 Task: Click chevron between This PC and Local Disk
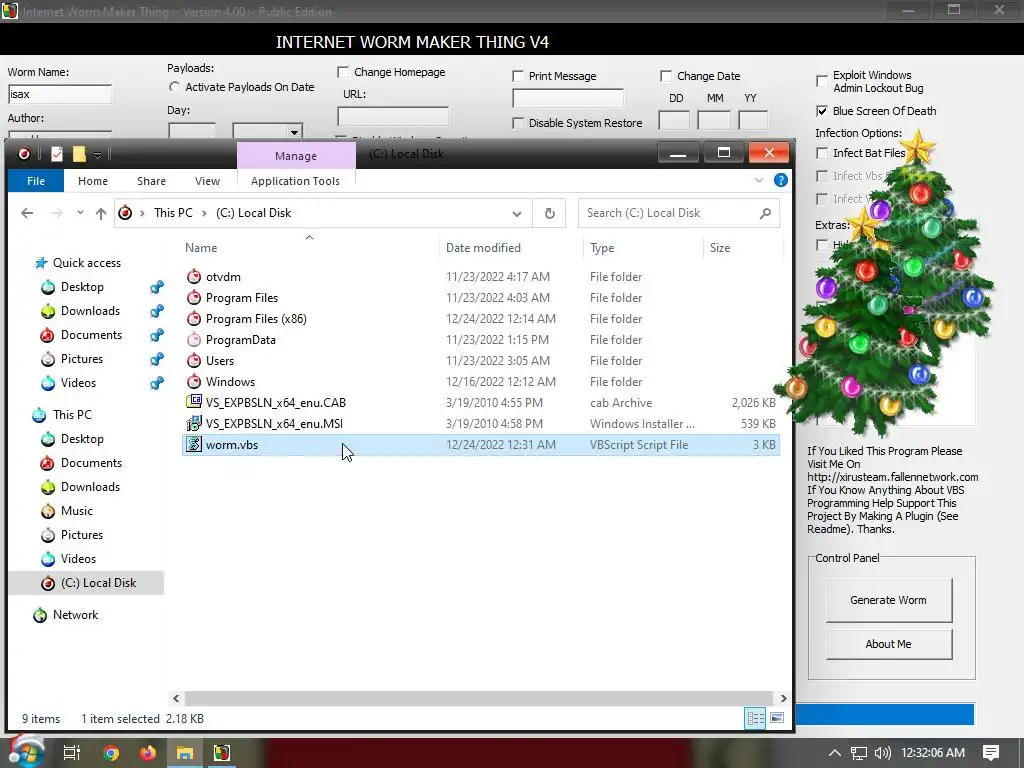coord(204,214)
